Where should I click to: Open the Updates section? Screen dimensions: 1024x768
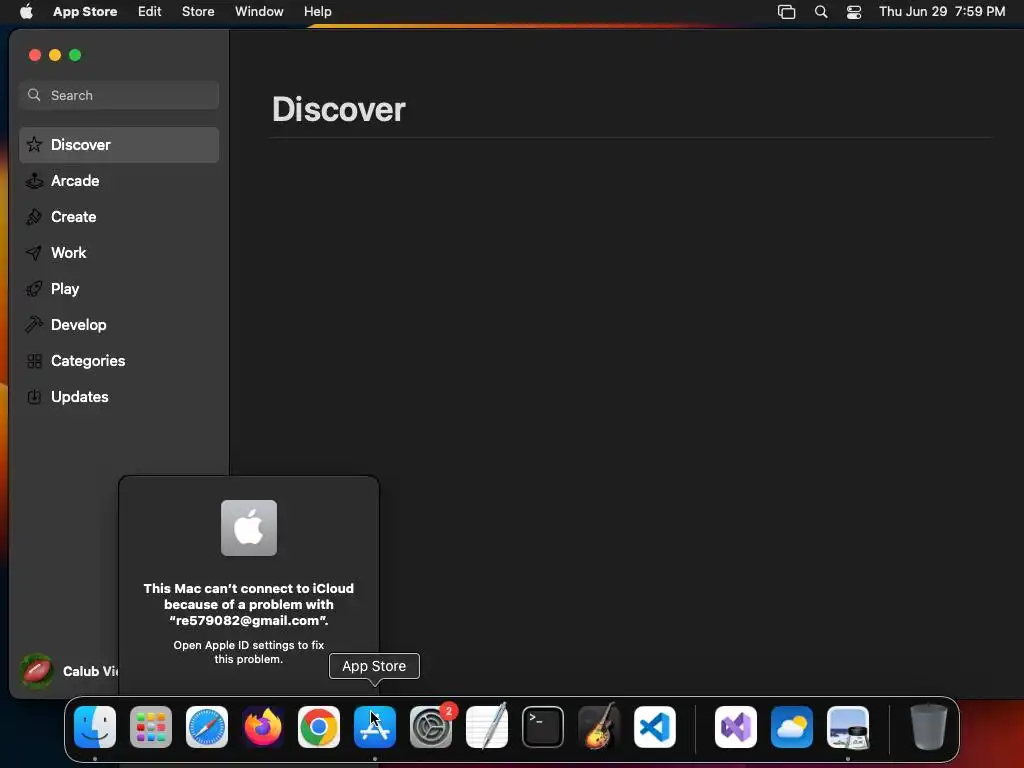click(x=119, y=396)
